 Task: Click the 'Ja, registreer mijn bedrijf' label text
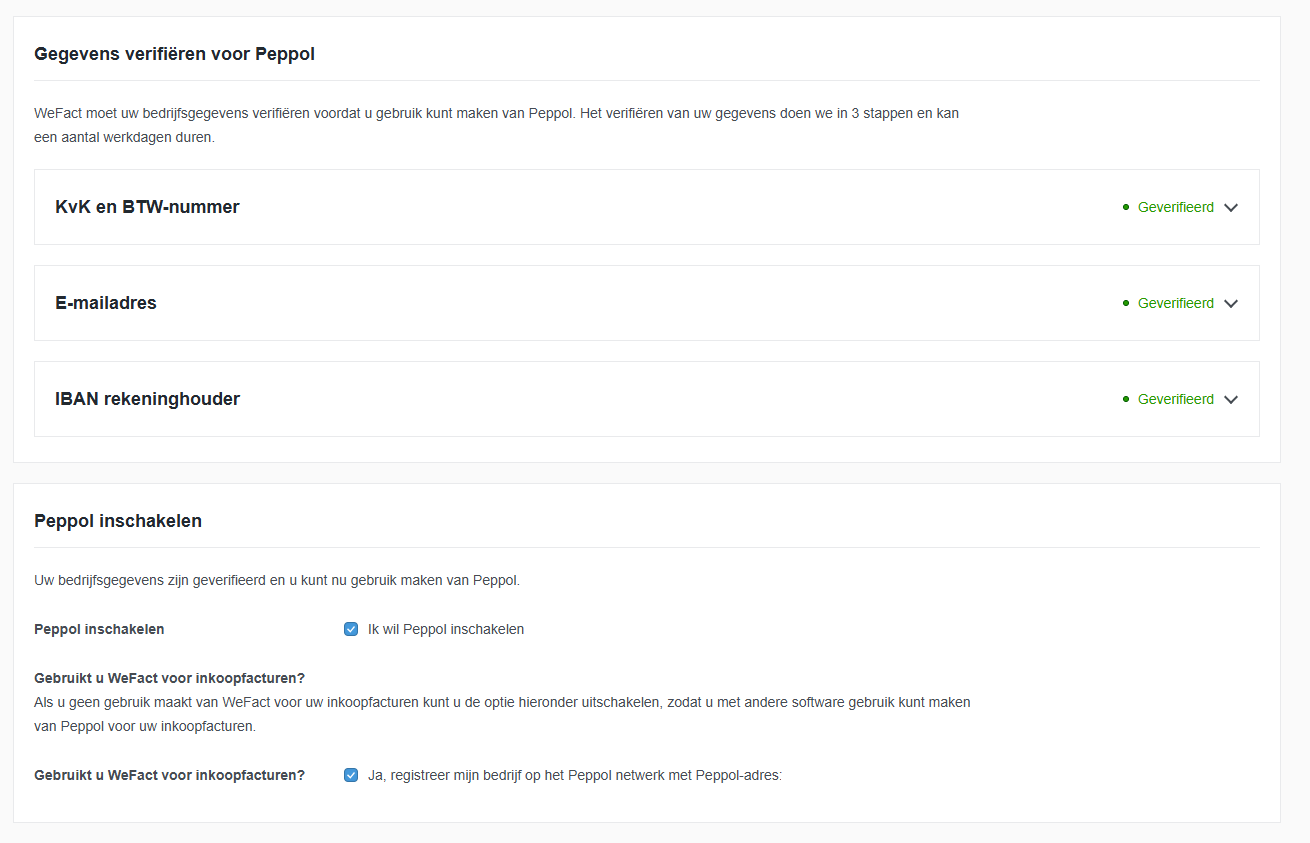click(574, 775)
